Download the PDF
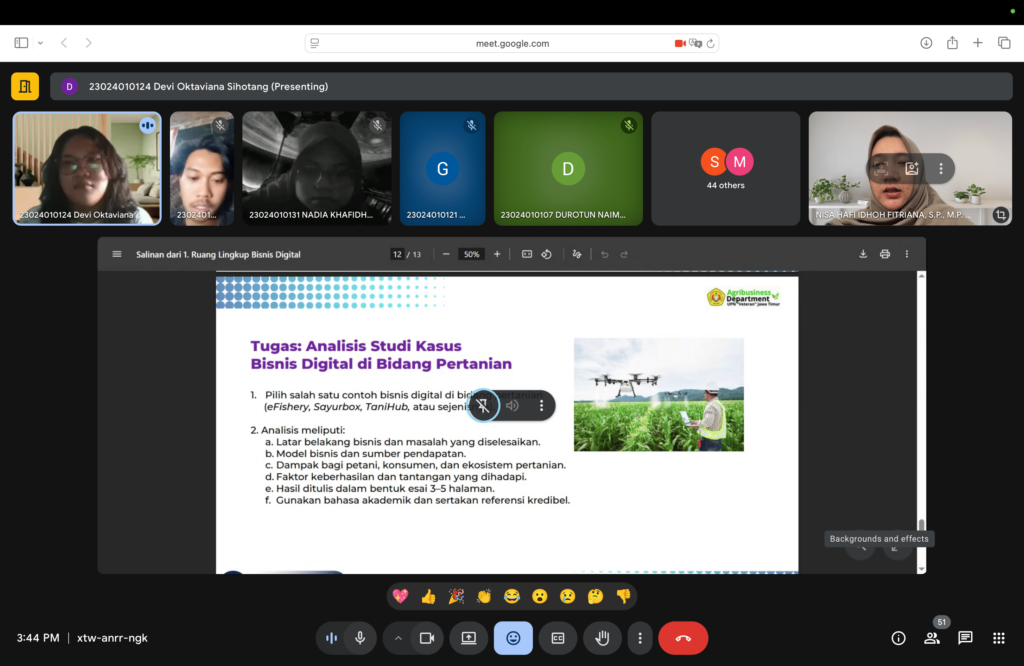 tap(863, 254)
